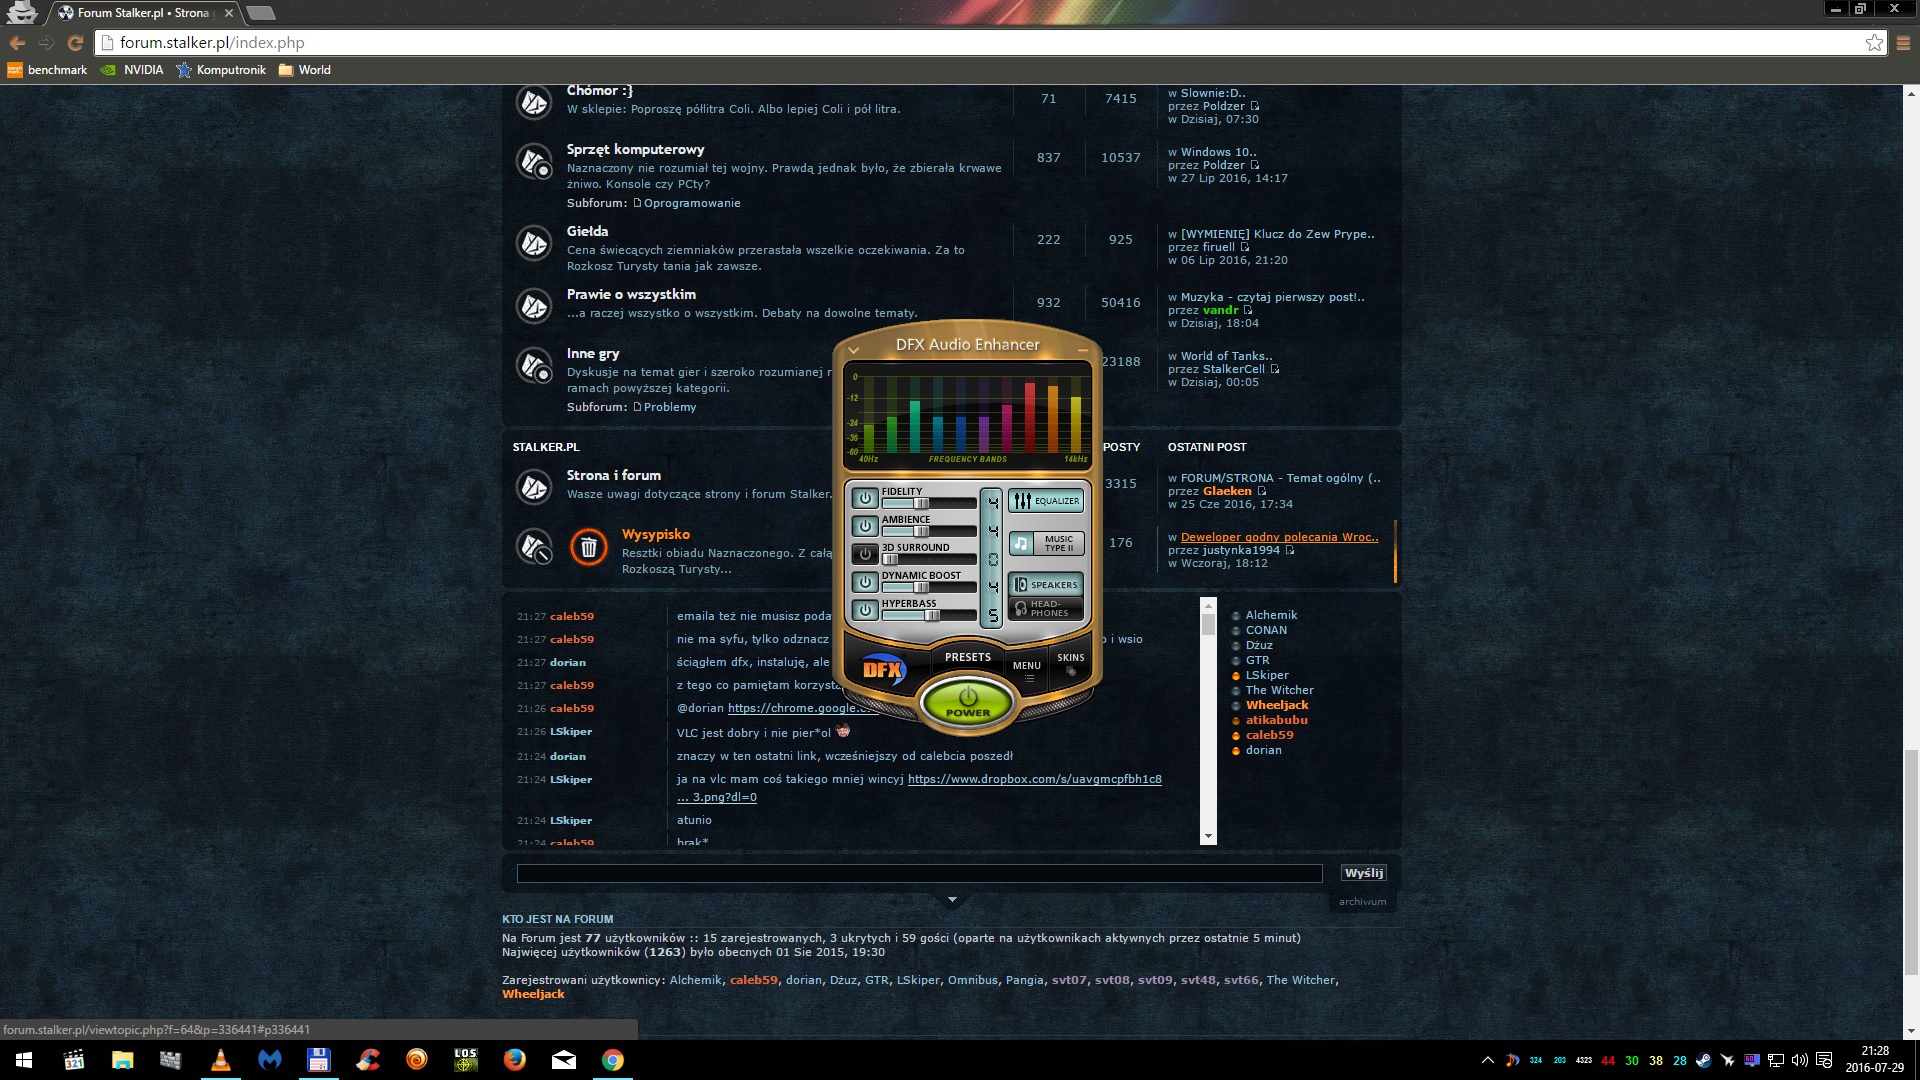This screenshot has height=1080, width=1920.
Task: Open Malwarebytes from the taskbar
Action: coord(270,1060)
